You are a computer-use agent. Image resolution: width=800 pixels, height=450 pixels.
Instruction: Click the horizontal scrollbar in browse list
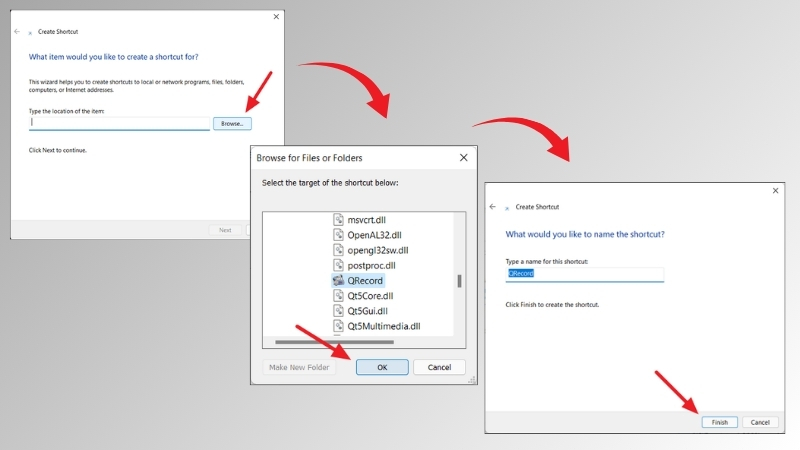coord(334,342)
